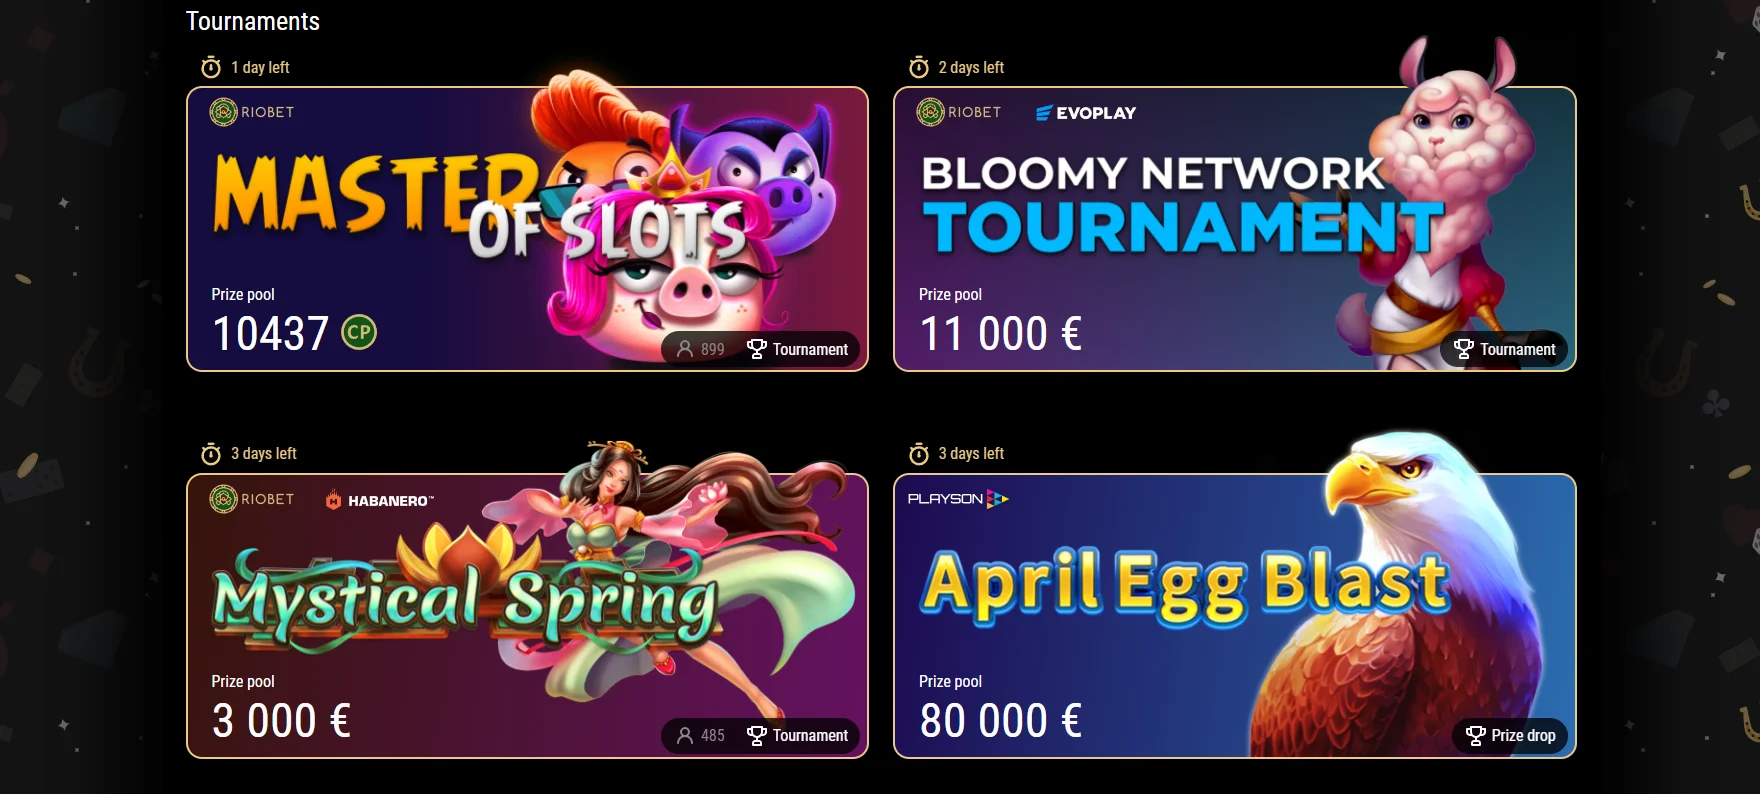
Task: Click the Riobet logo on Master of Slots card
Action: tap(252, 112)
